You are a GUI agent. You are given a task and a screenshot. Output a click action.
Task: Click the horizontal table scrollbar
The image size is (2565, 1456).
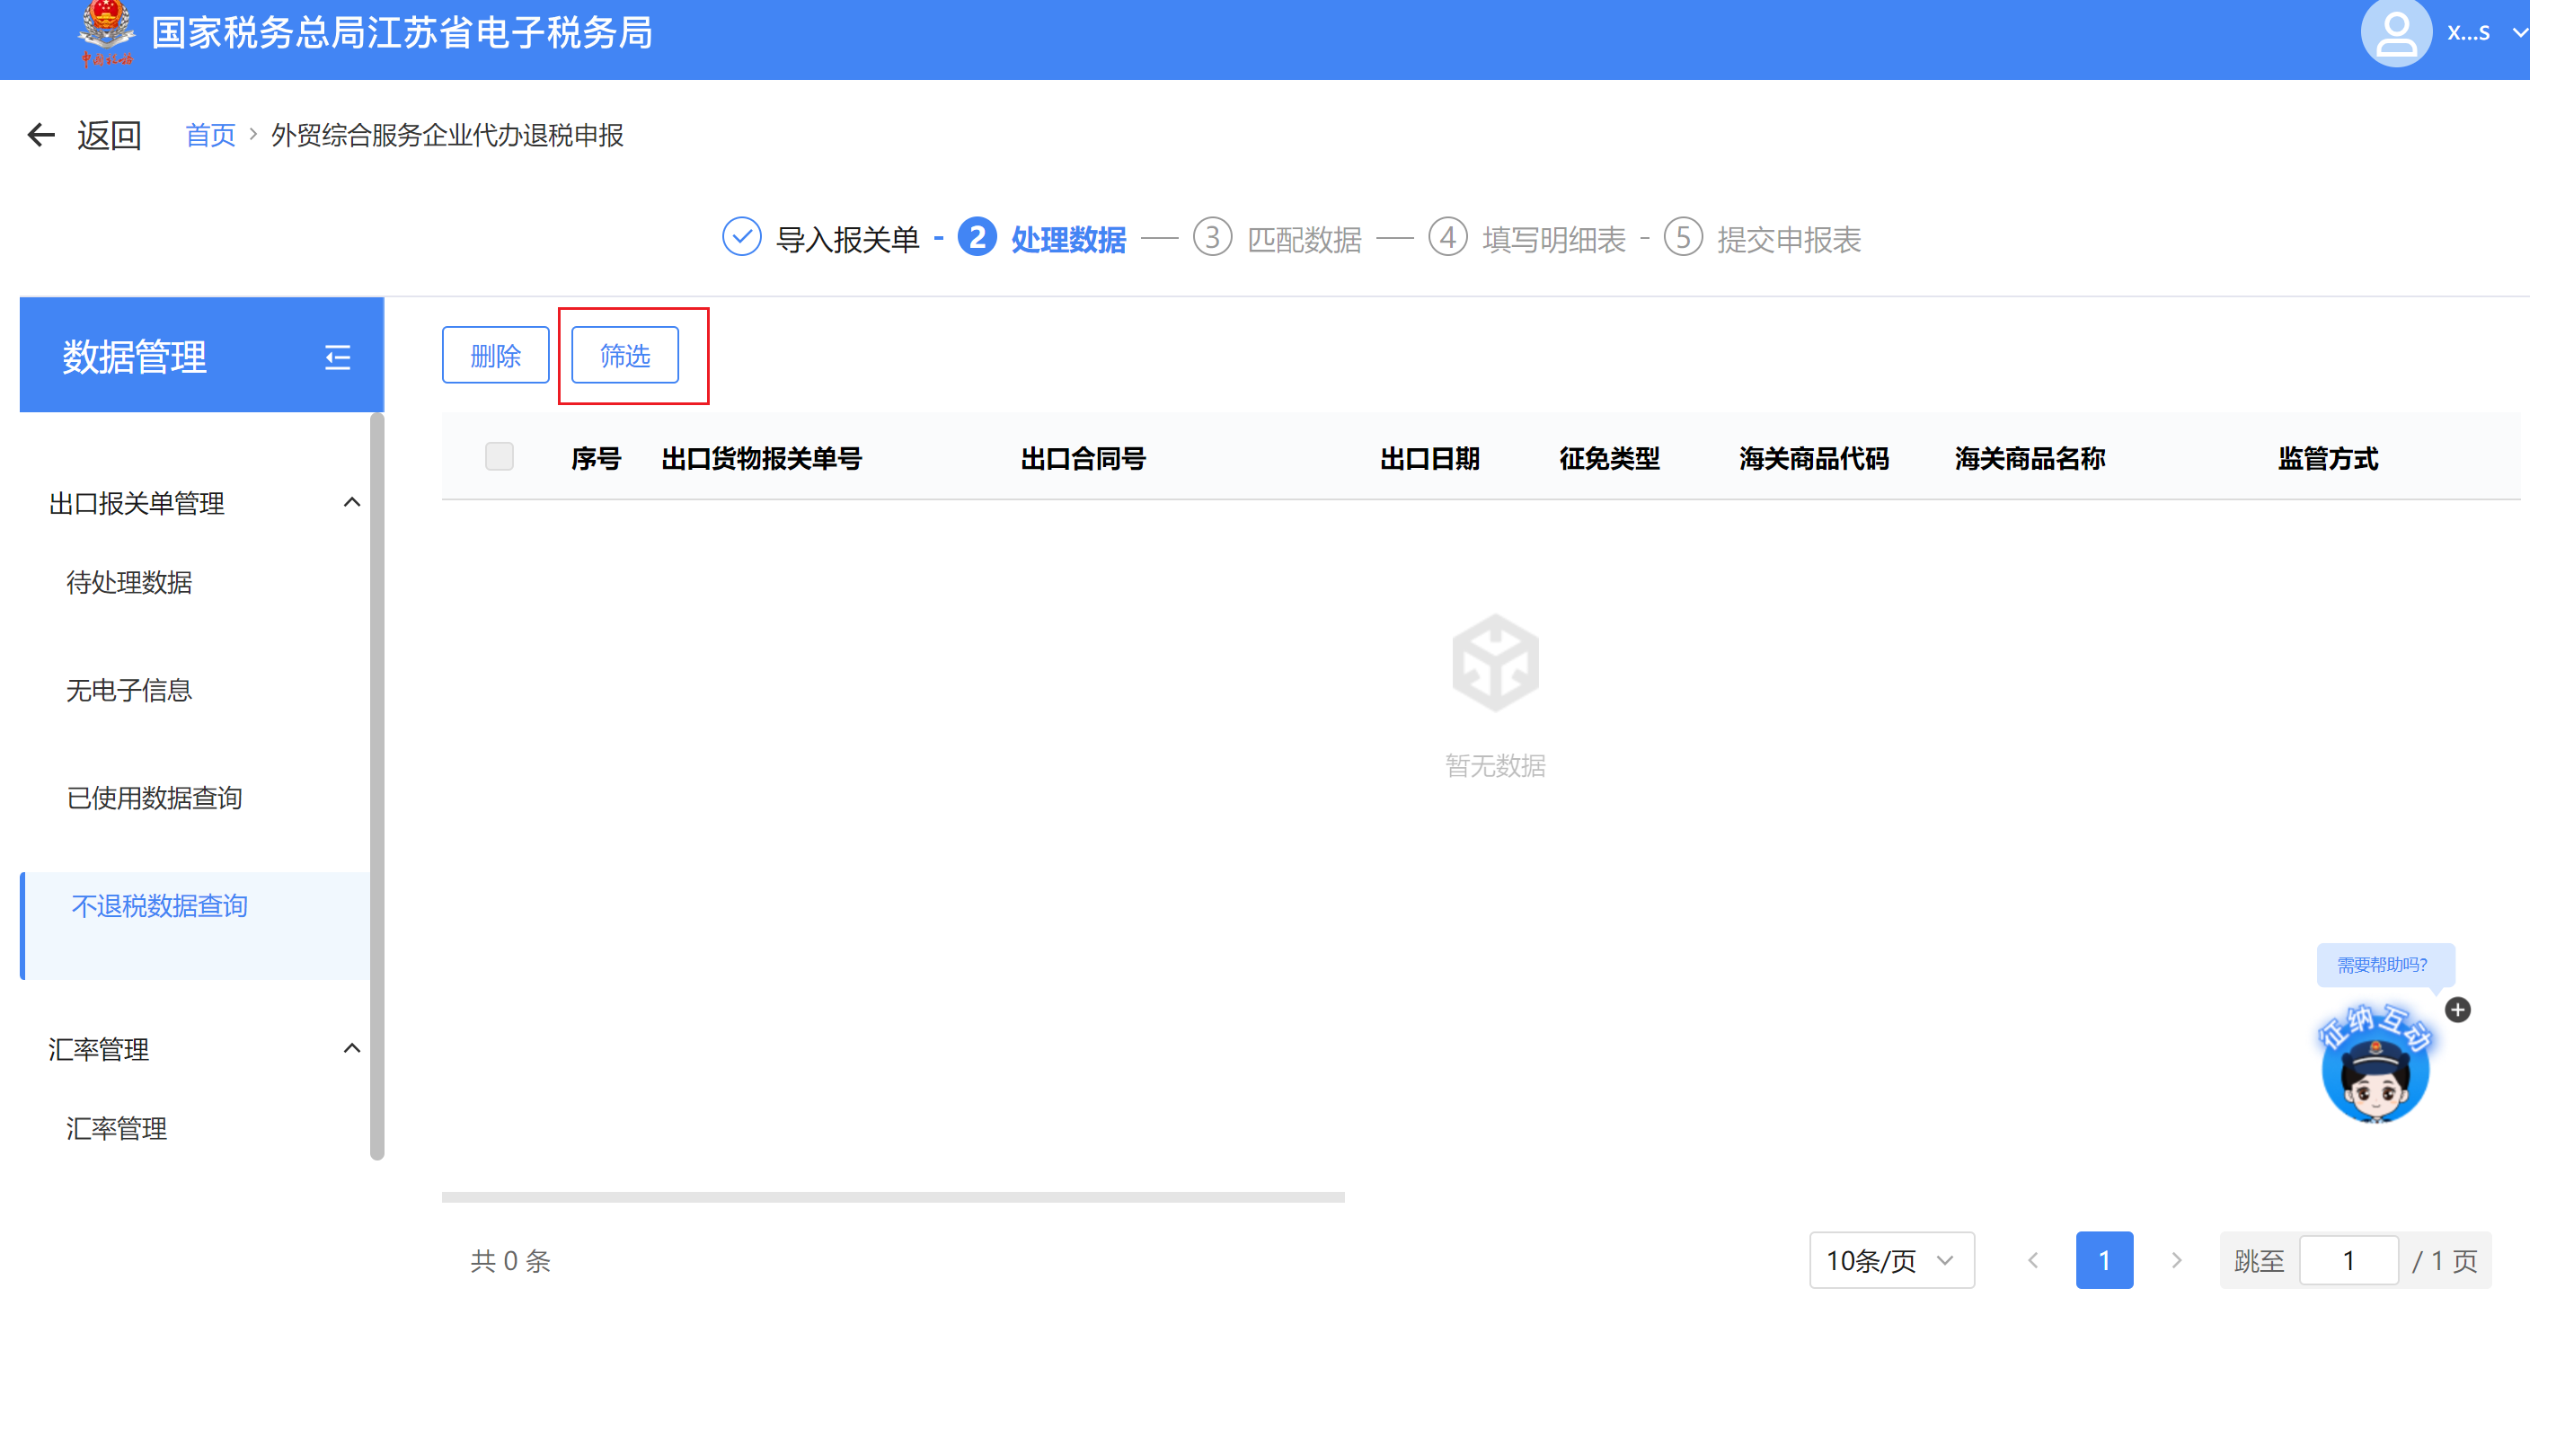pyautogui.click(x=892, y=1197)
